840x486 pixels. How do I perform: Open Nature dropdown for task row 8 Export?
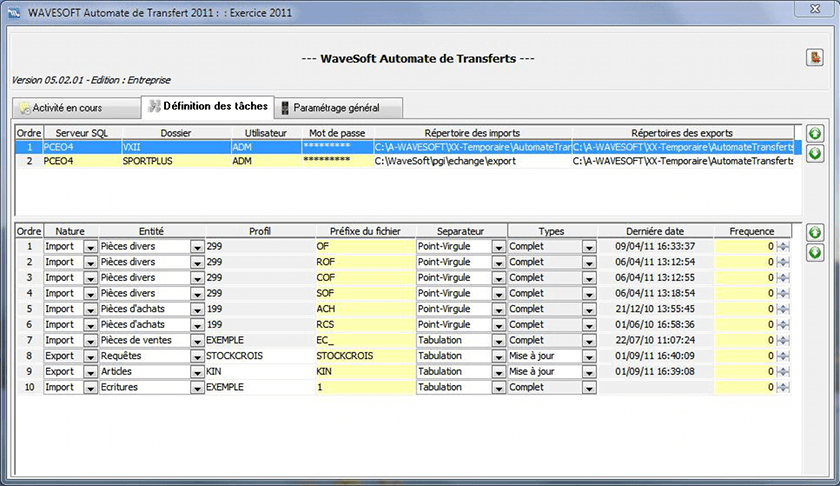[x=90, y=356]
